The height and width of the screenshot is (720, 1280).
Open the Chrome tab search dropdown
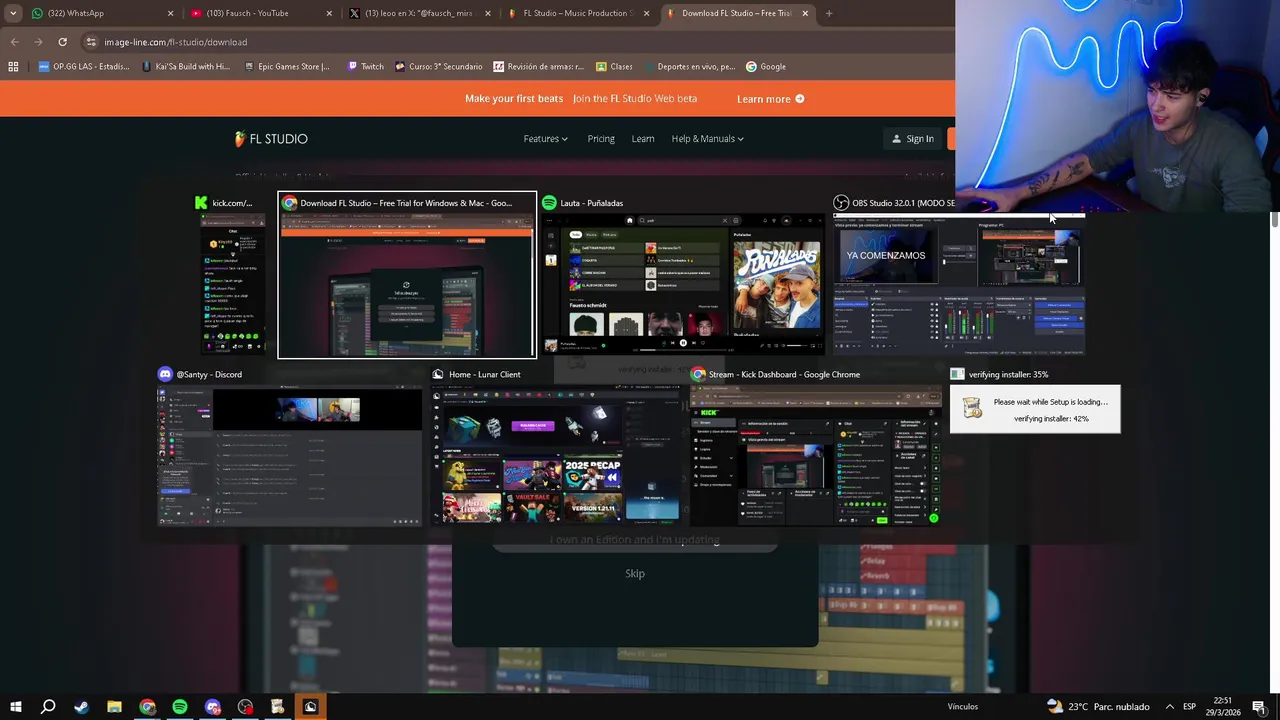(x=13, y=13)
